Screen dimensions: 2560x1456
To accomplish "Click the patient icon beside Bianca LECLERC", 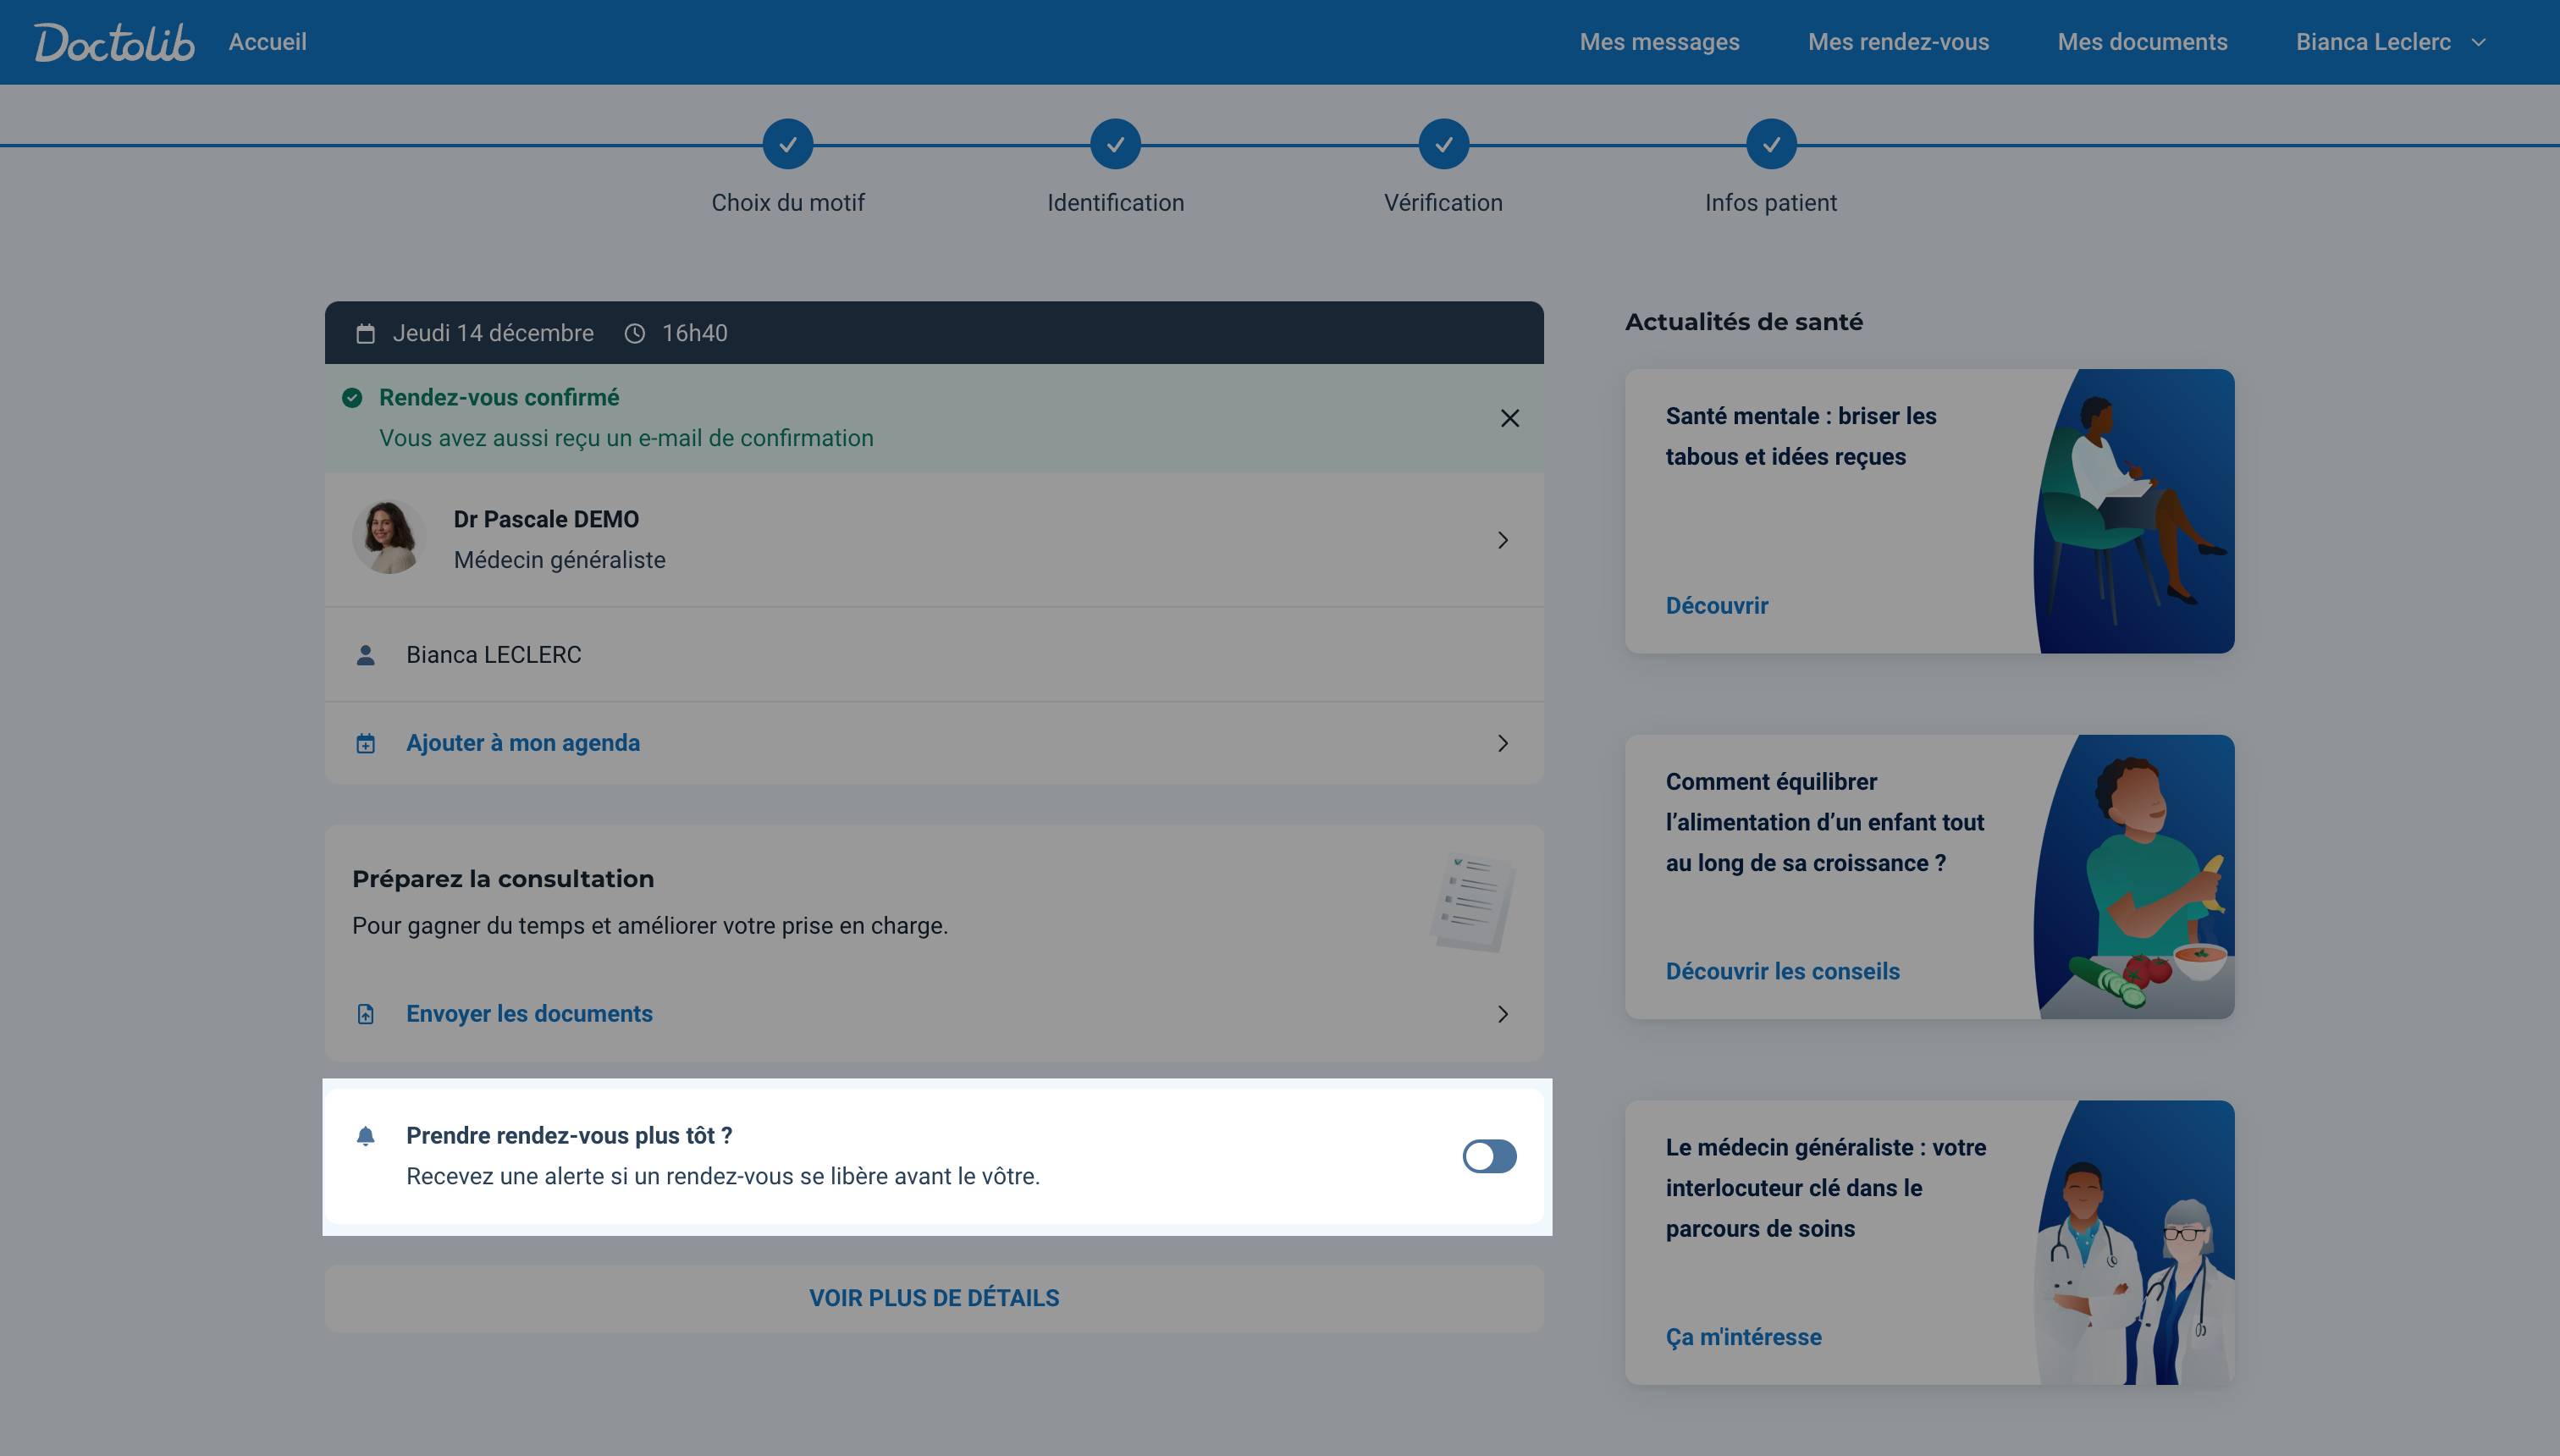I will click(x=366, y=655).
